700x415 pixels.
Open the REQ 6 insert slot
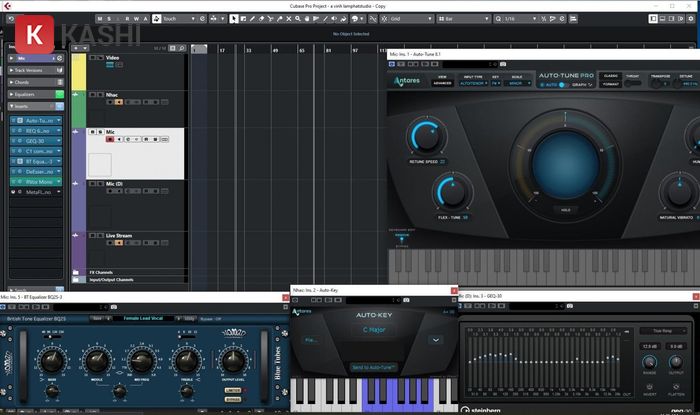[x=38, y=131]
